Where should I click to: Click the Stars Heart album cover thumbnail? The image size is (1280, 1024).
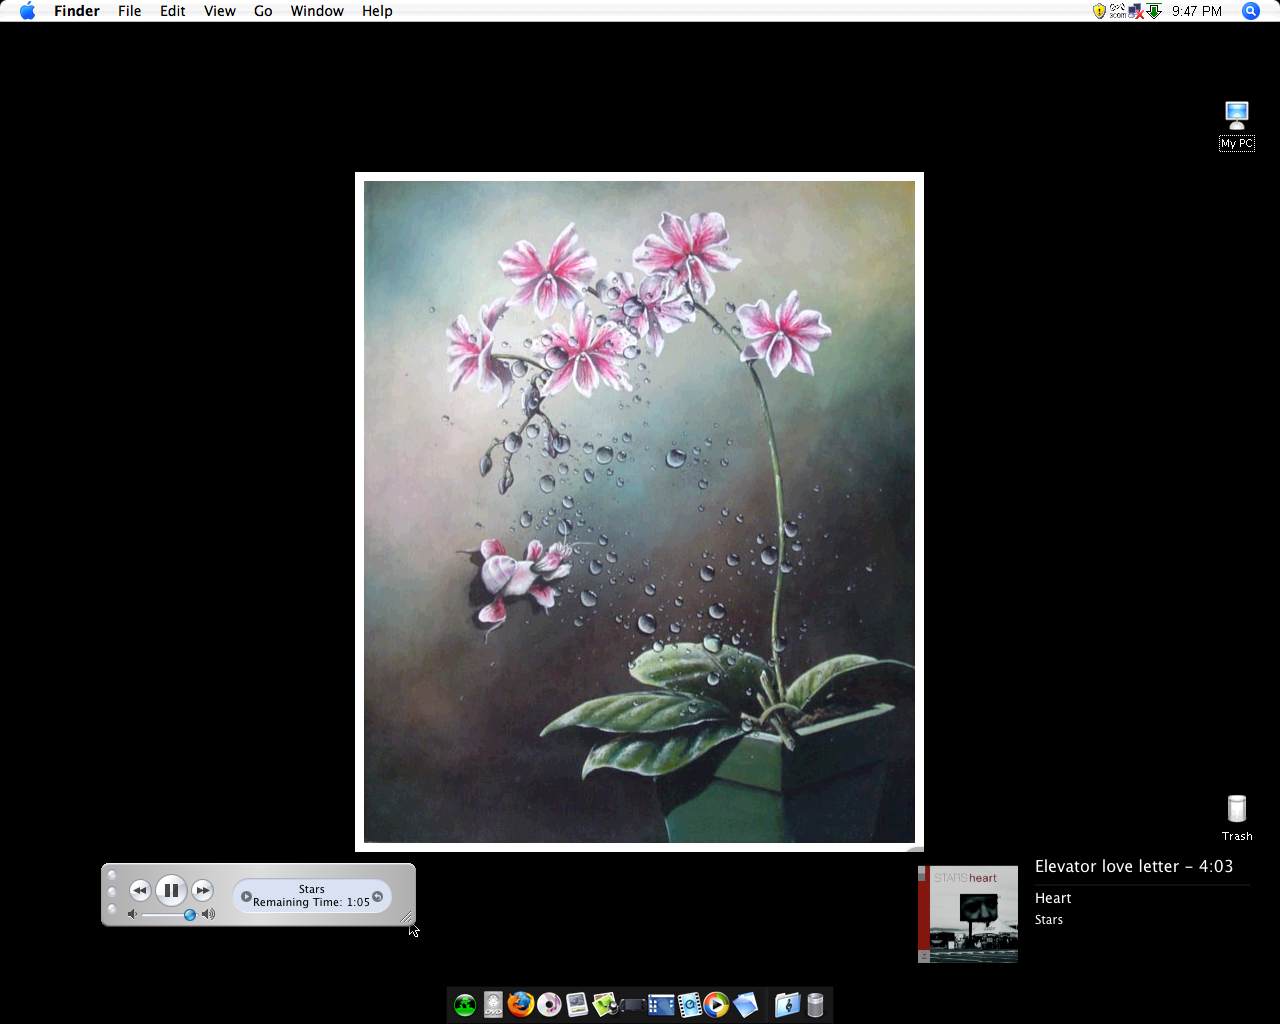click(968, 914)
